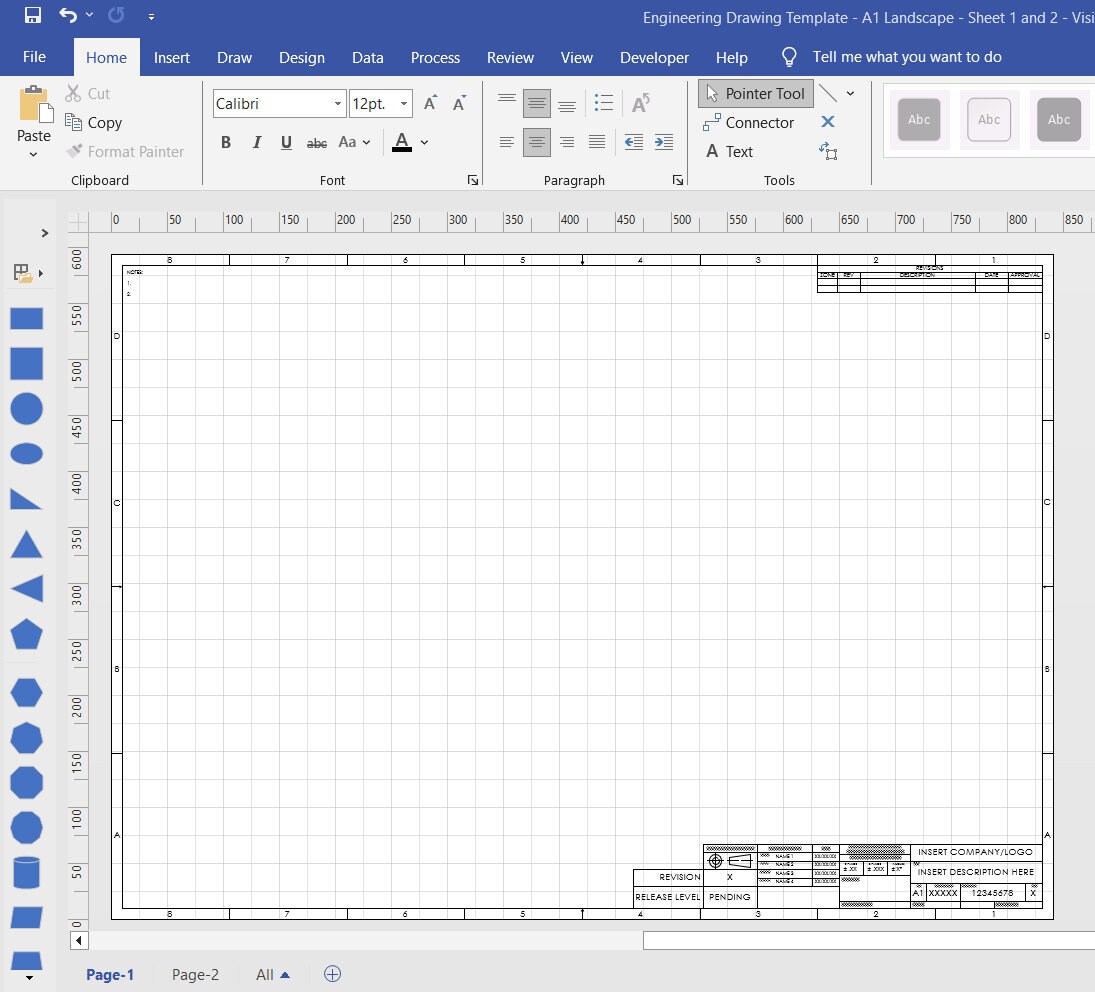Screen dimensions: 1095x992
Task: Select the circle shape in the Shapes pane
Action: coord(26,408)
